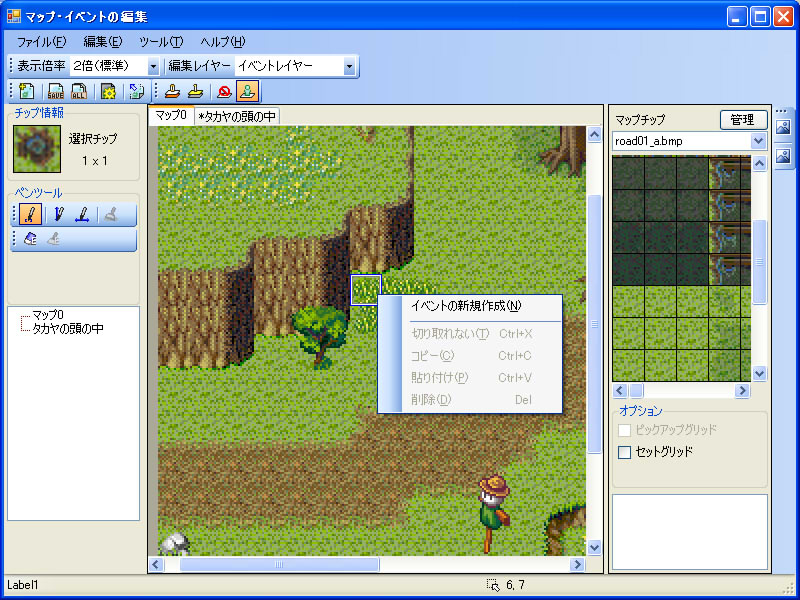The image size is (800, 600).
Task: Click chip palette scrollbar up arrow
Action: [759, 164]
